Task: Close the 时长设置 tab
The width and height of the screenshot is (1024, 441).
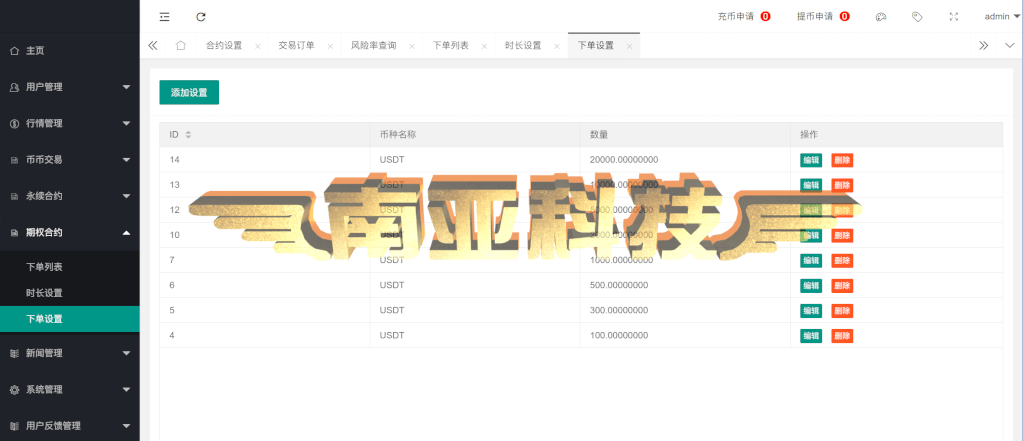Action: tap(556, 46)
